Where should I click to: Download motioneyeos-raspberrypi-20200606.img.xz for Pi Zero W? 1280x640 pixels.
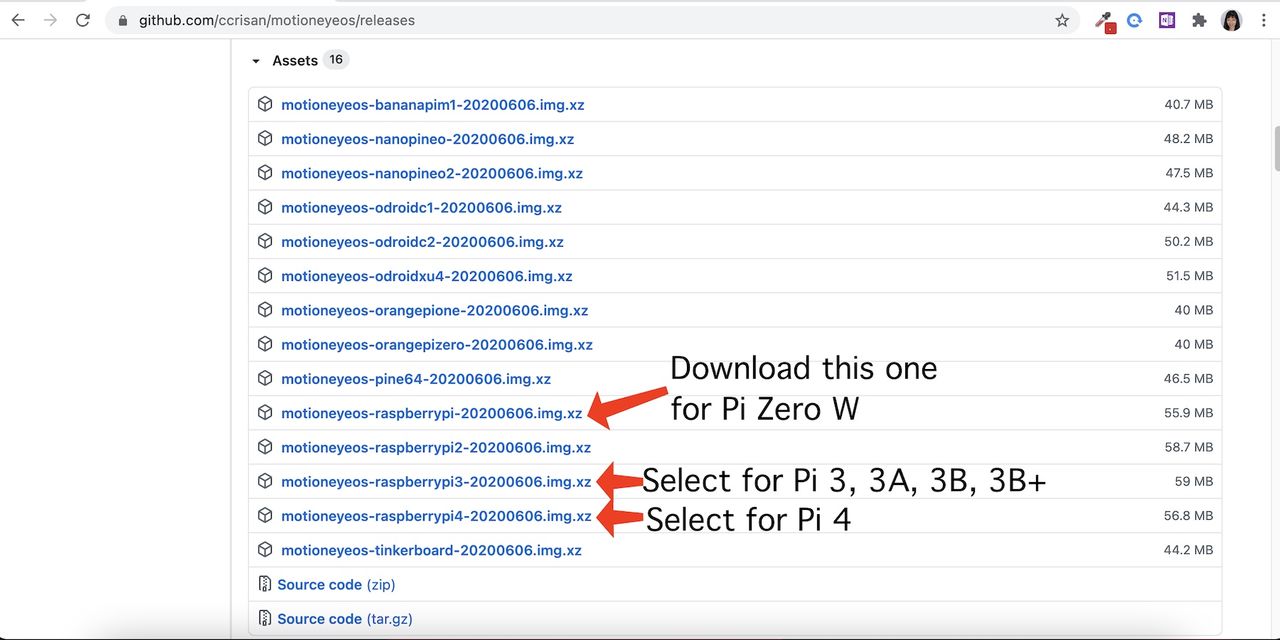click(x=431, y=413)
